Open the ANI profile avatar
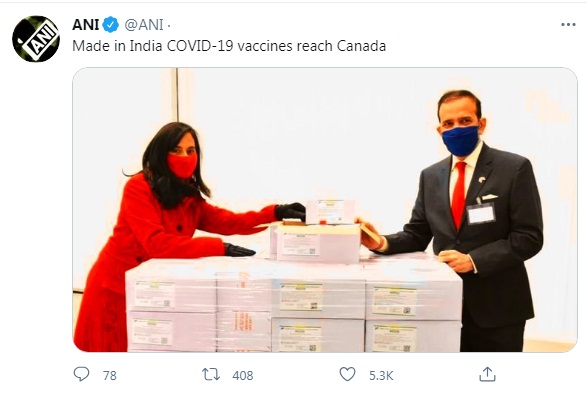This screenshot has width=587, height=393. coord(36,39)
